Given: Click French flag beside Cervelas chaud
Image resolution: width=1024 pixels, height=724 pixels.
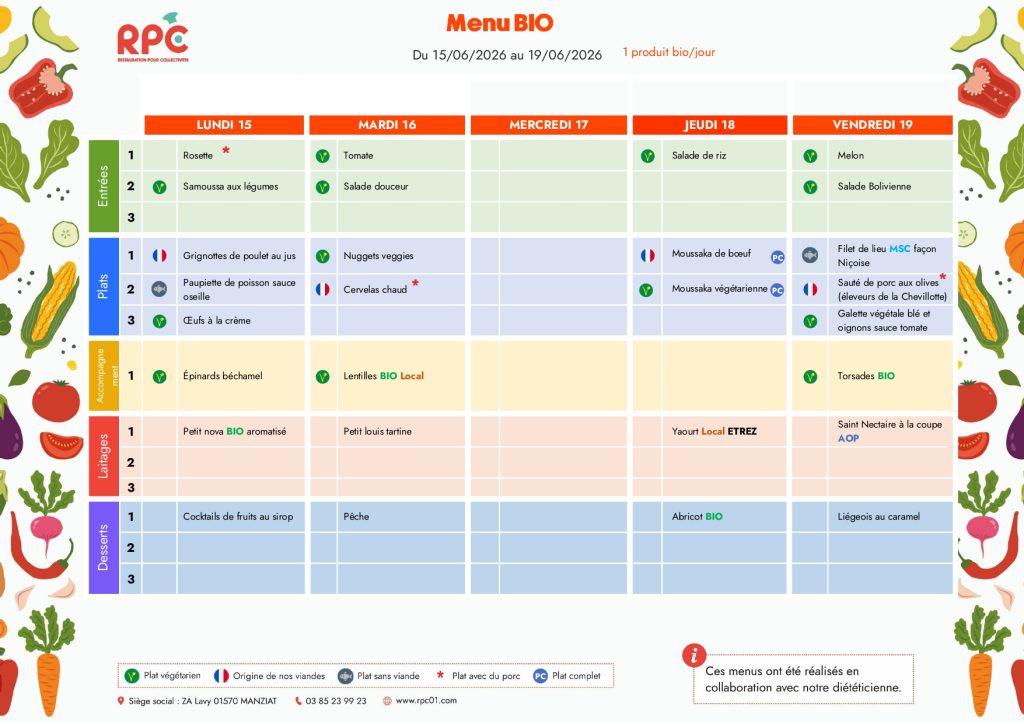Looking at the screenshot, I should [323, 289].
